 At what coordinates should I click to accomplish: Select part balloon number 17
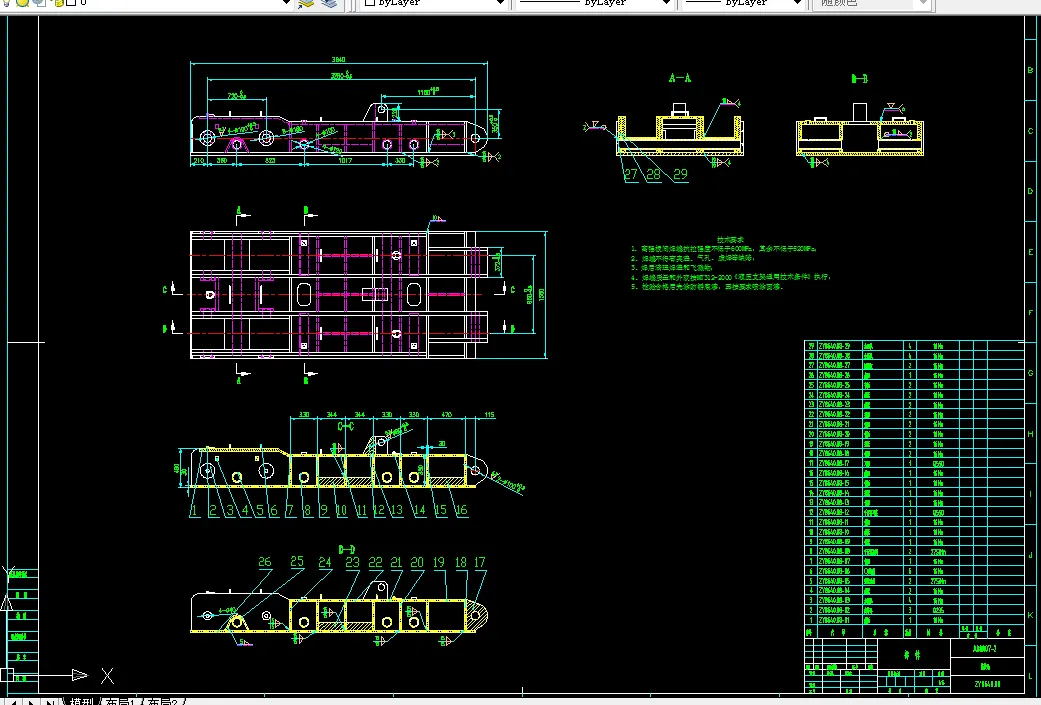(480, 563)
